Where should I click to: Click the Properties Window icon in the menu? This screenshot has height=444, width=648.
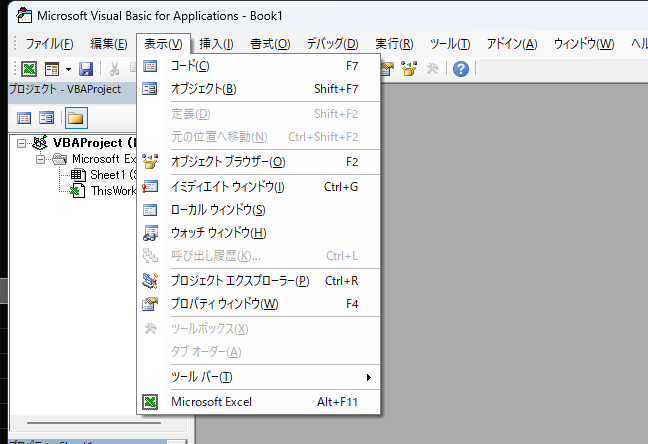pyautogui.click(x=150, y=304)
